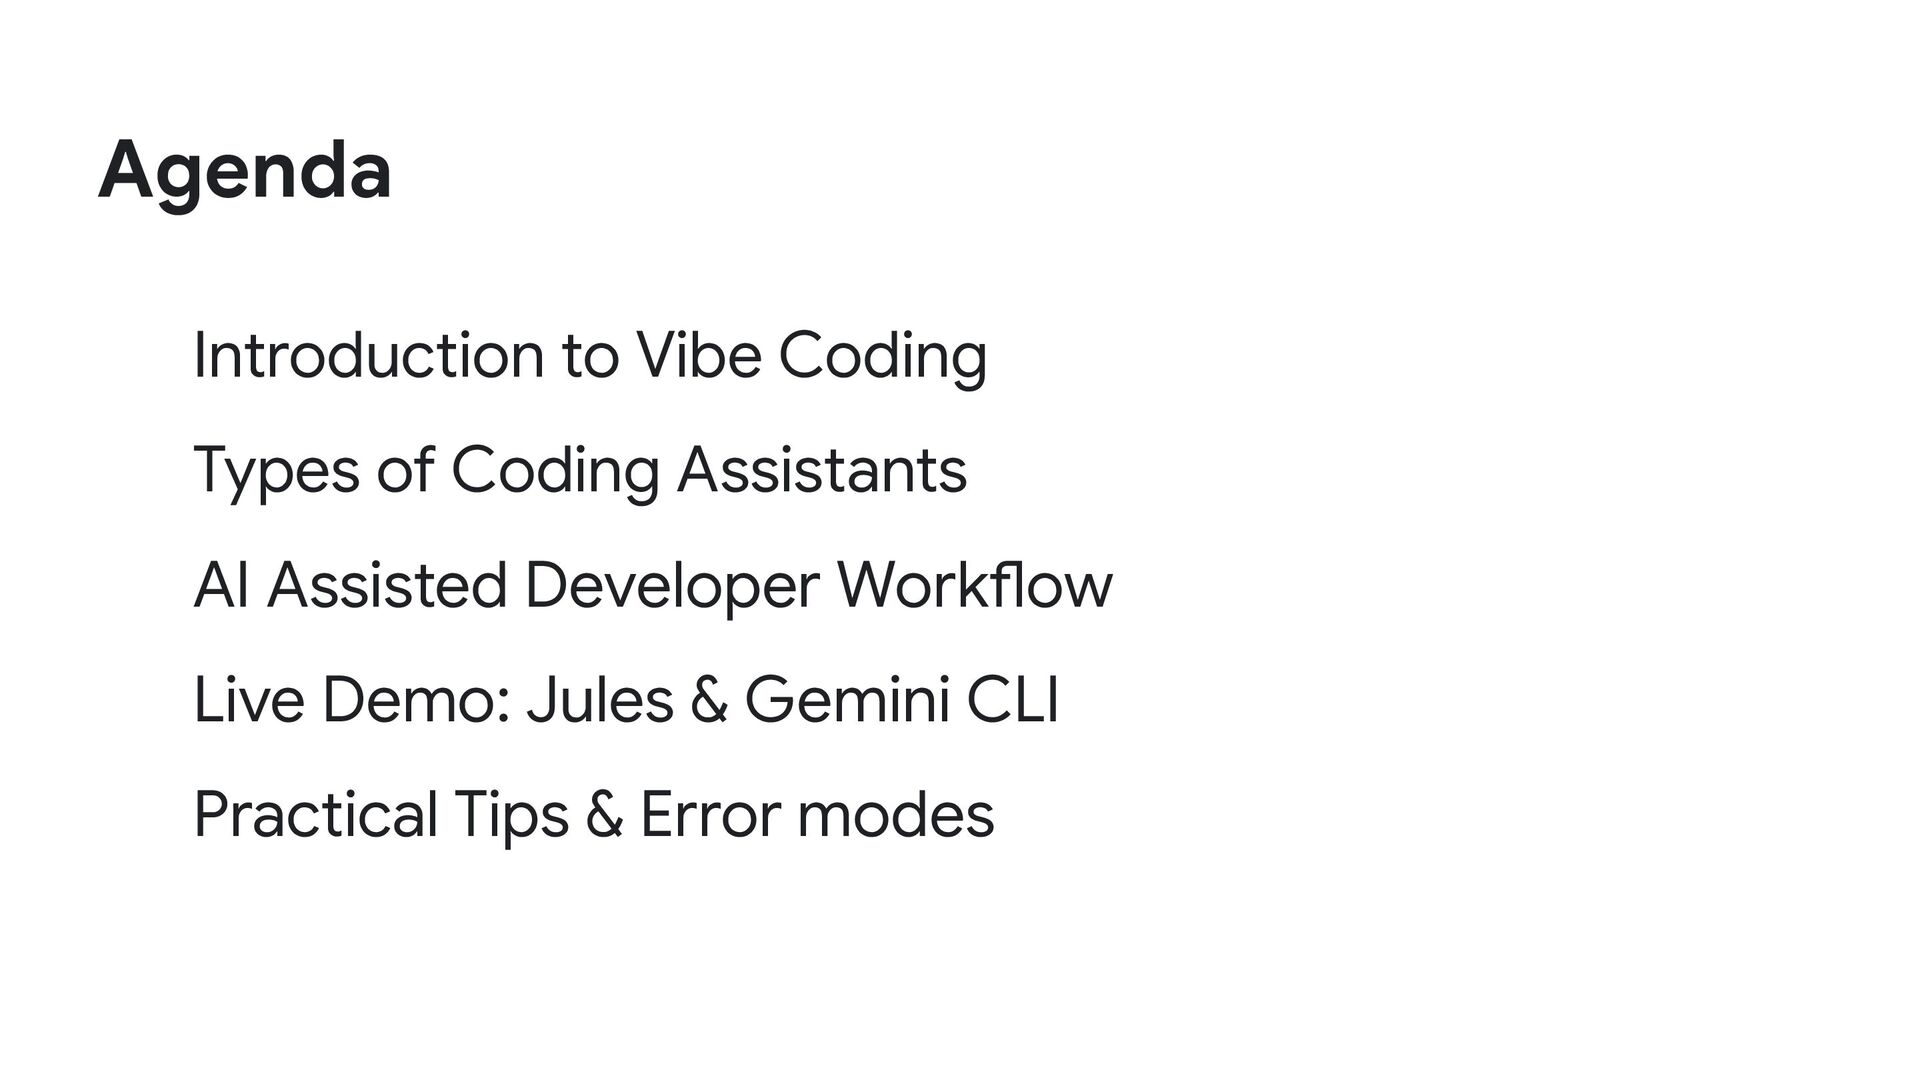The height and width of the screenshot is (1080, 1920).
Task: Click the word Practical in the last item
Action: tap(315, 814)
